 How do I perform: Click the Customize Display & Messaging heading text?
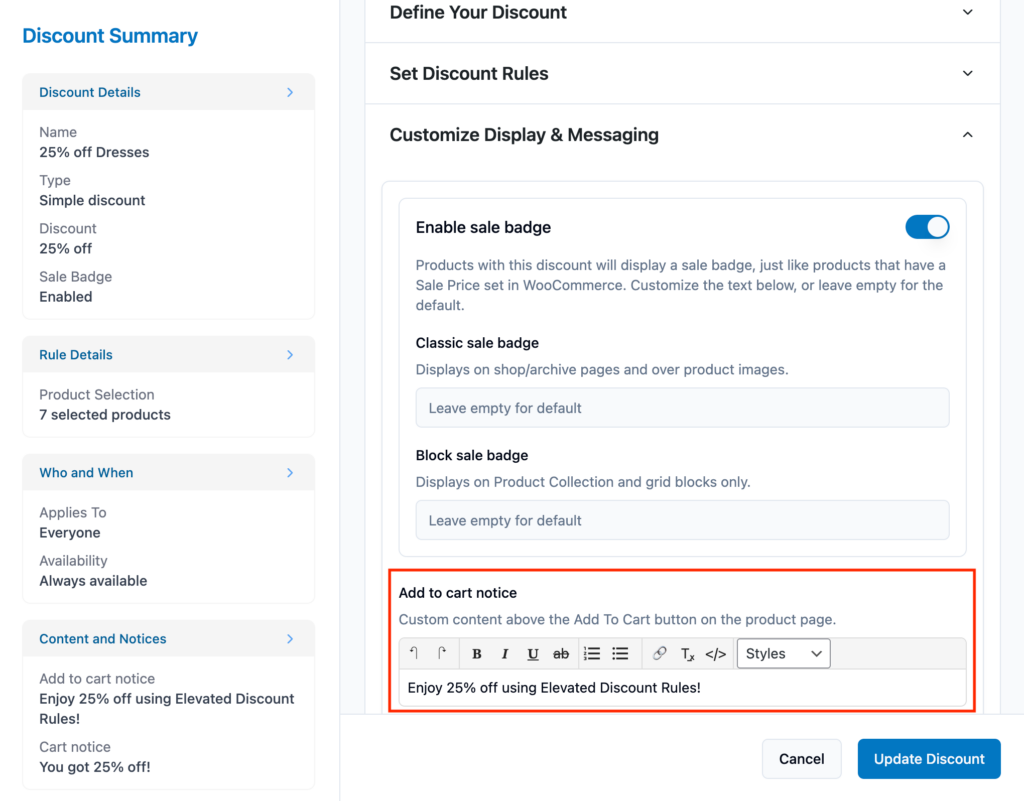pos(524,134)
